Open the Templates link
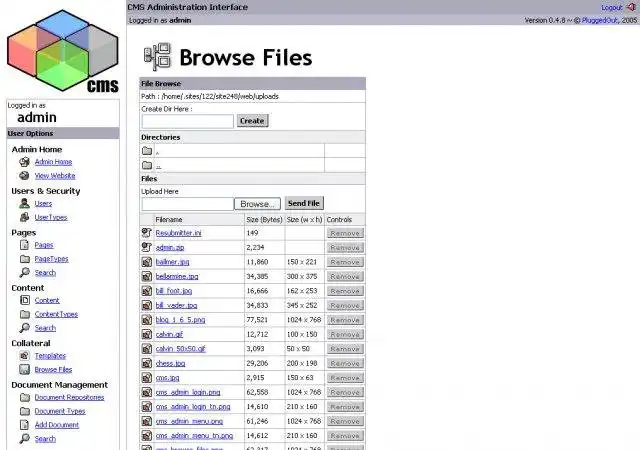This screenshot has height=450, width=640. click(x=50, y=356)
